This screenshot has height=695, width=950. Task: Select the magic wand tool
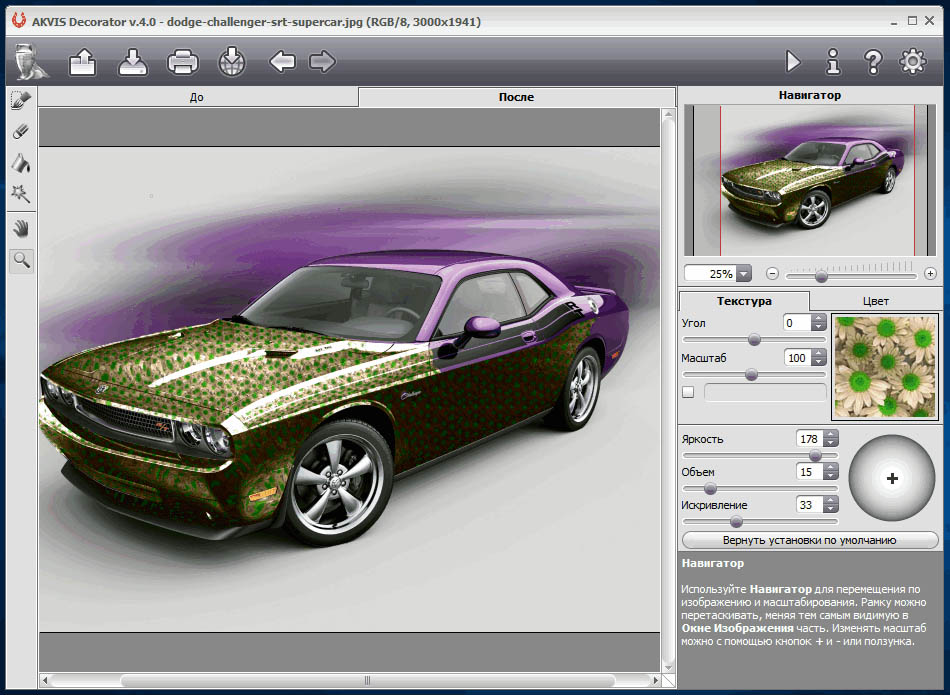(21, 194)
